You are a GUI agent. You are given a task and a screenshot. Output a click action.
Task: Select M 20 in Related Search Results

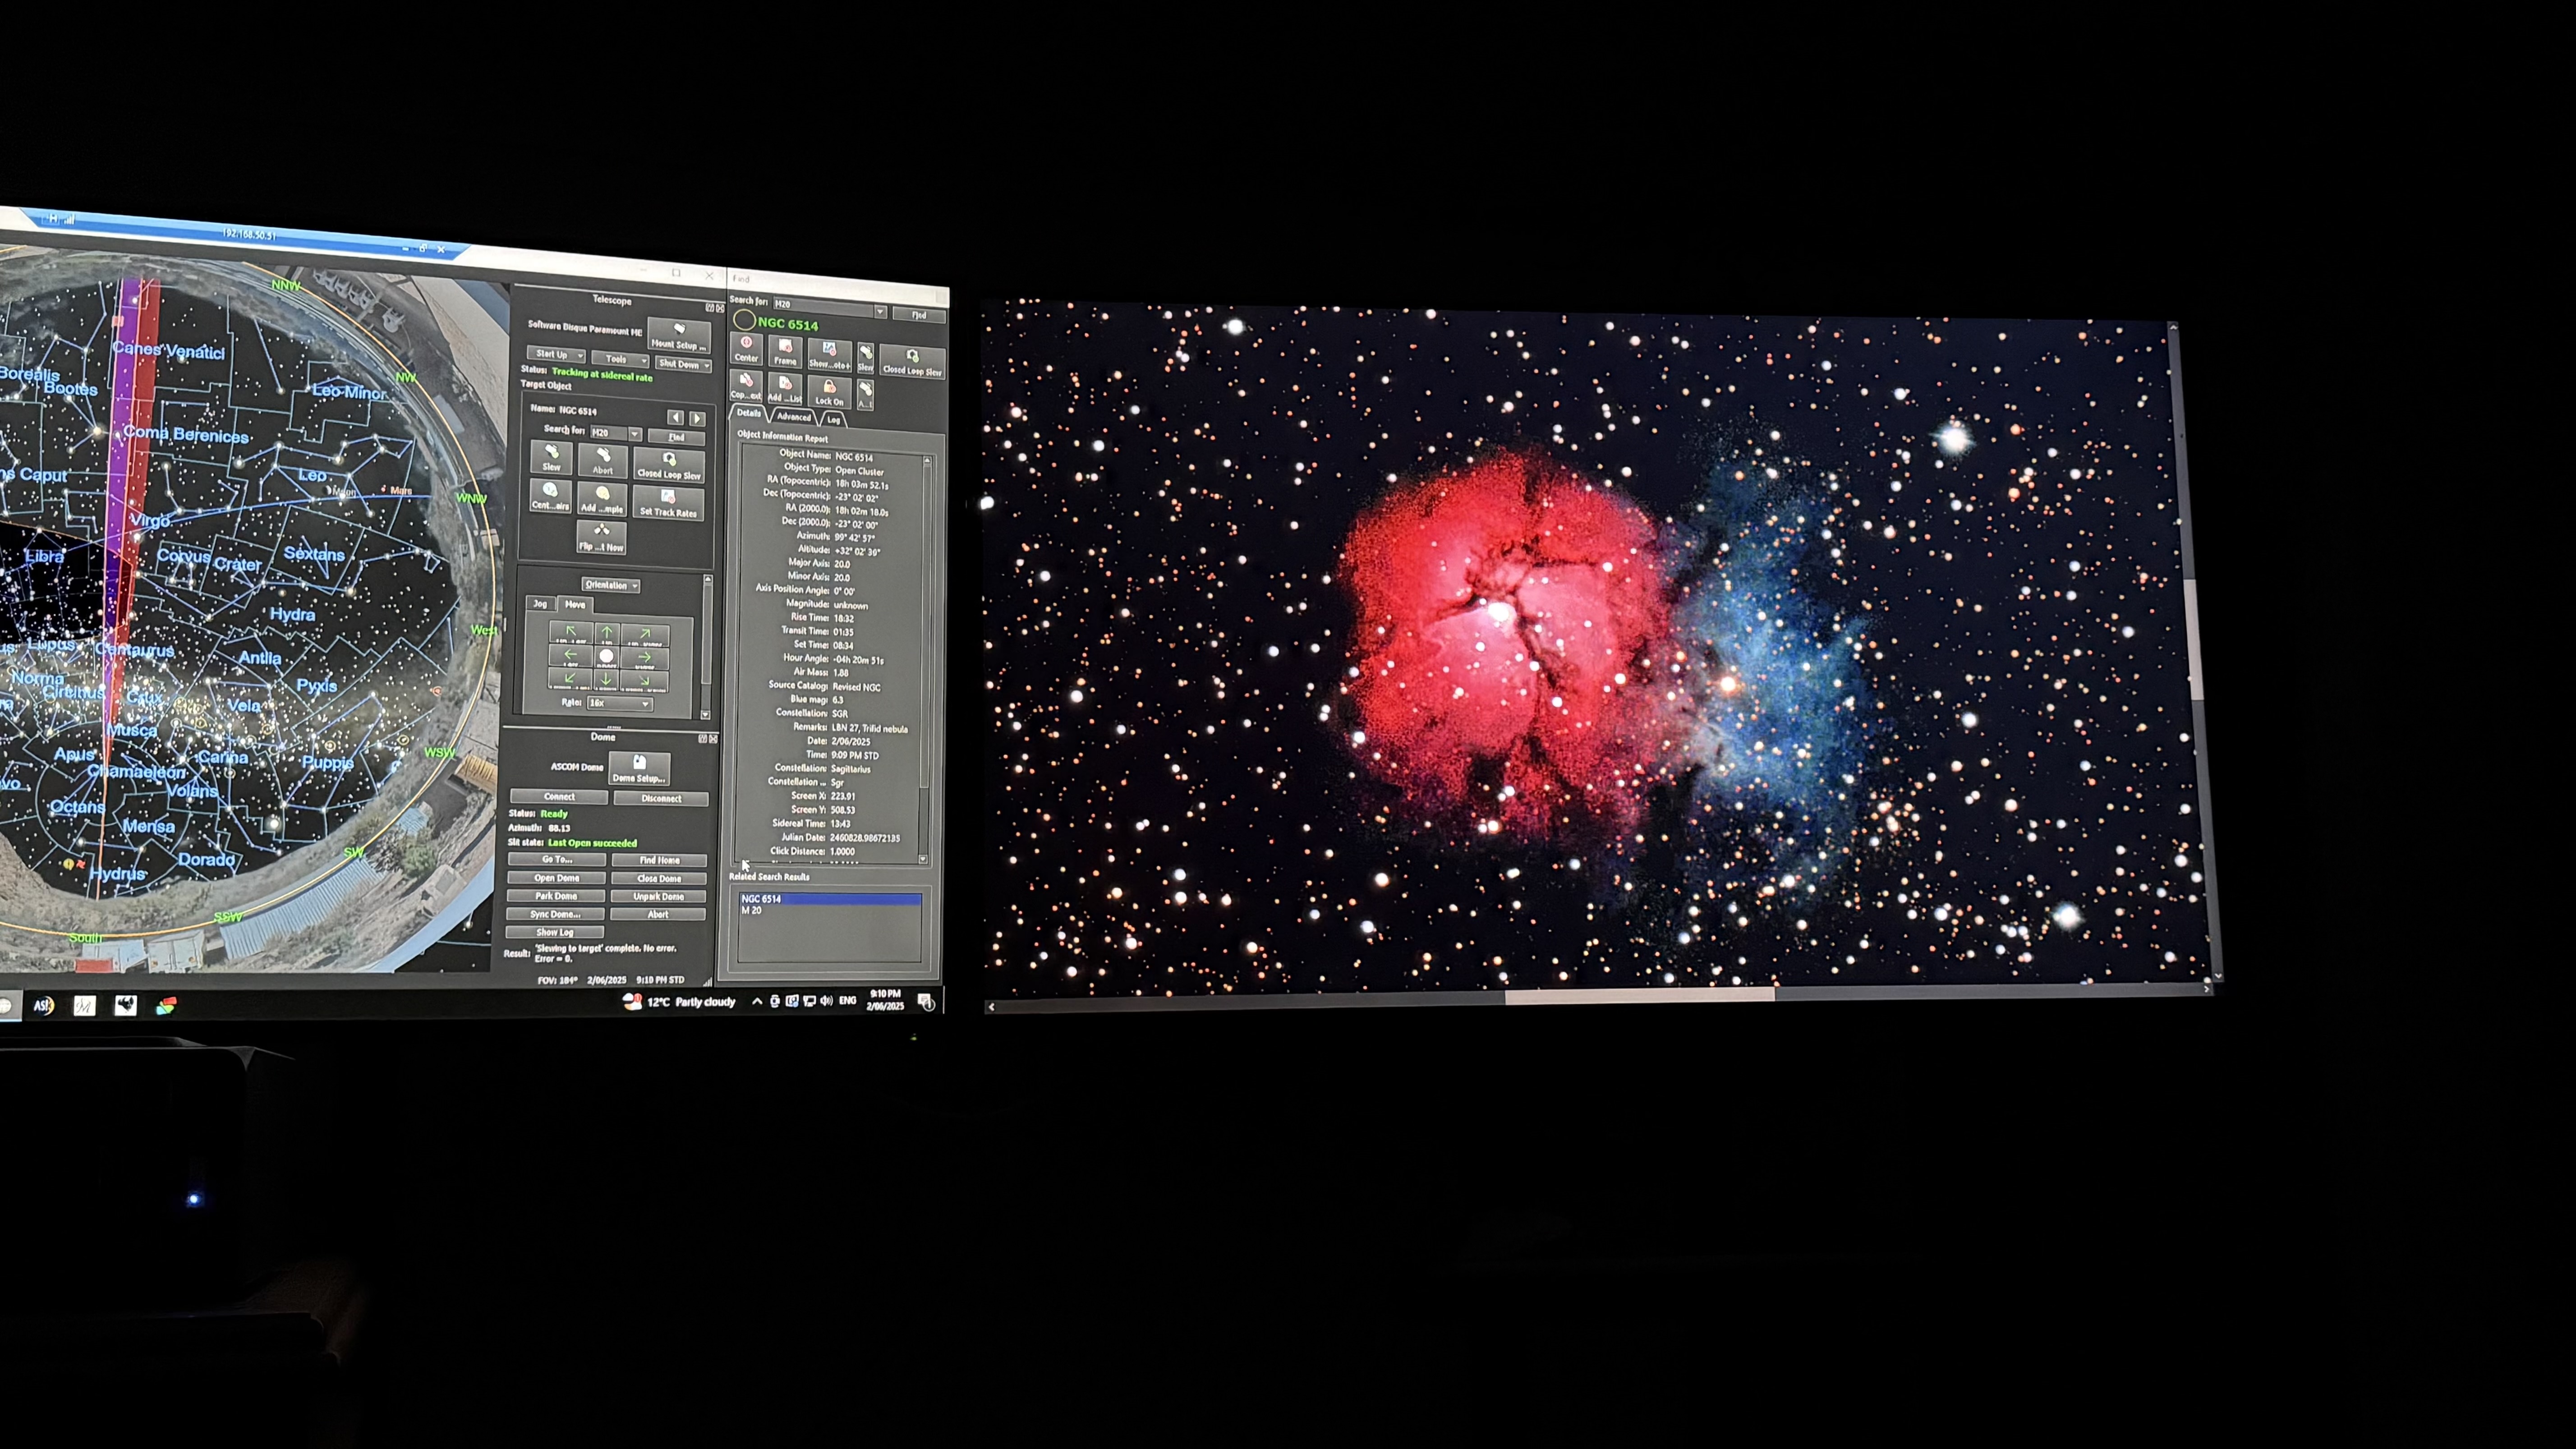pyautogui.click(x=752, y=911)
